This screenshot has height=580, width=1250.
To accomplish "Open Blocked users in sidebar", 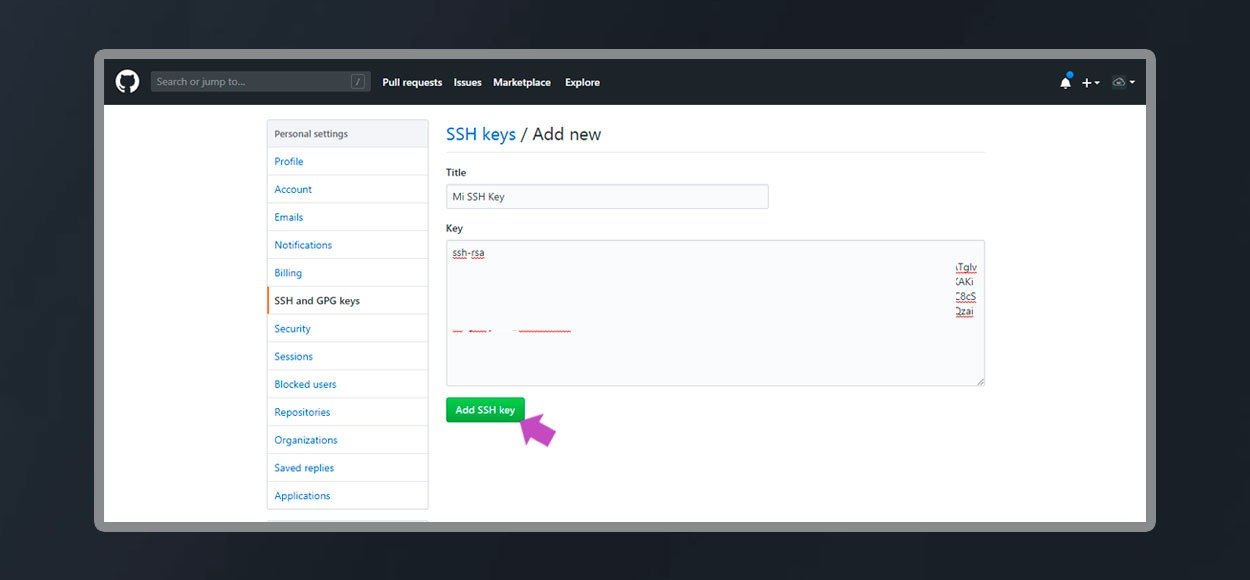I will pos(347,385).
